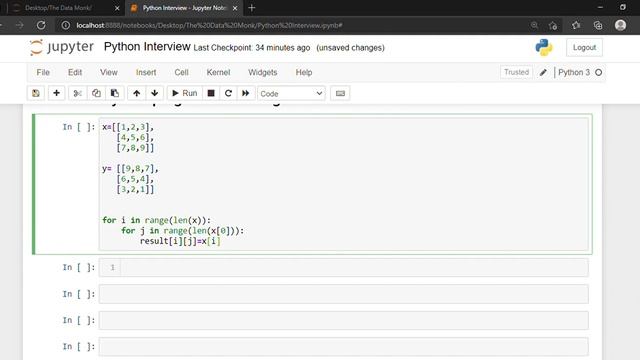The width and height of the screenshot is (640, 360).
Task: Open the browser zoom magnifier icon
Action: (534, 25)
